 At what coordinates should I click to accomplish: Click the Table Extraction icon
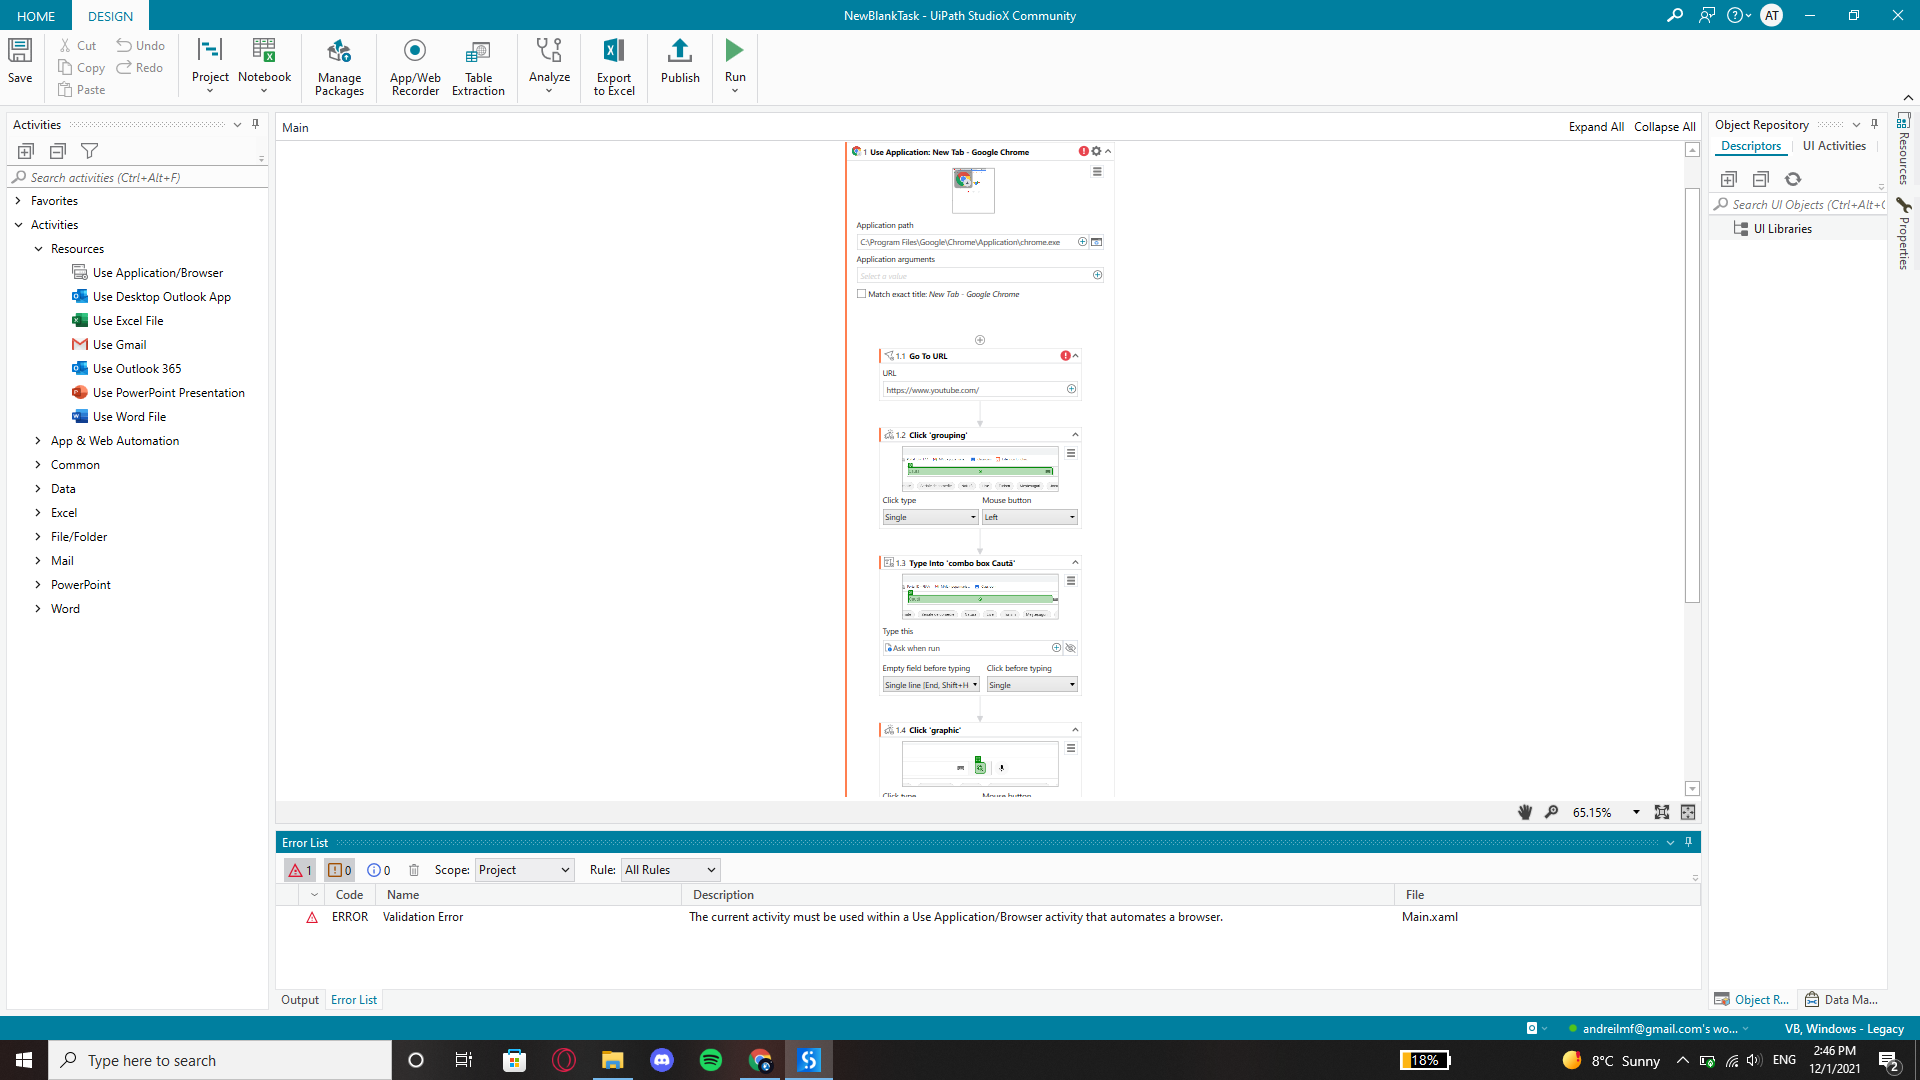click(x=478, y=66)
